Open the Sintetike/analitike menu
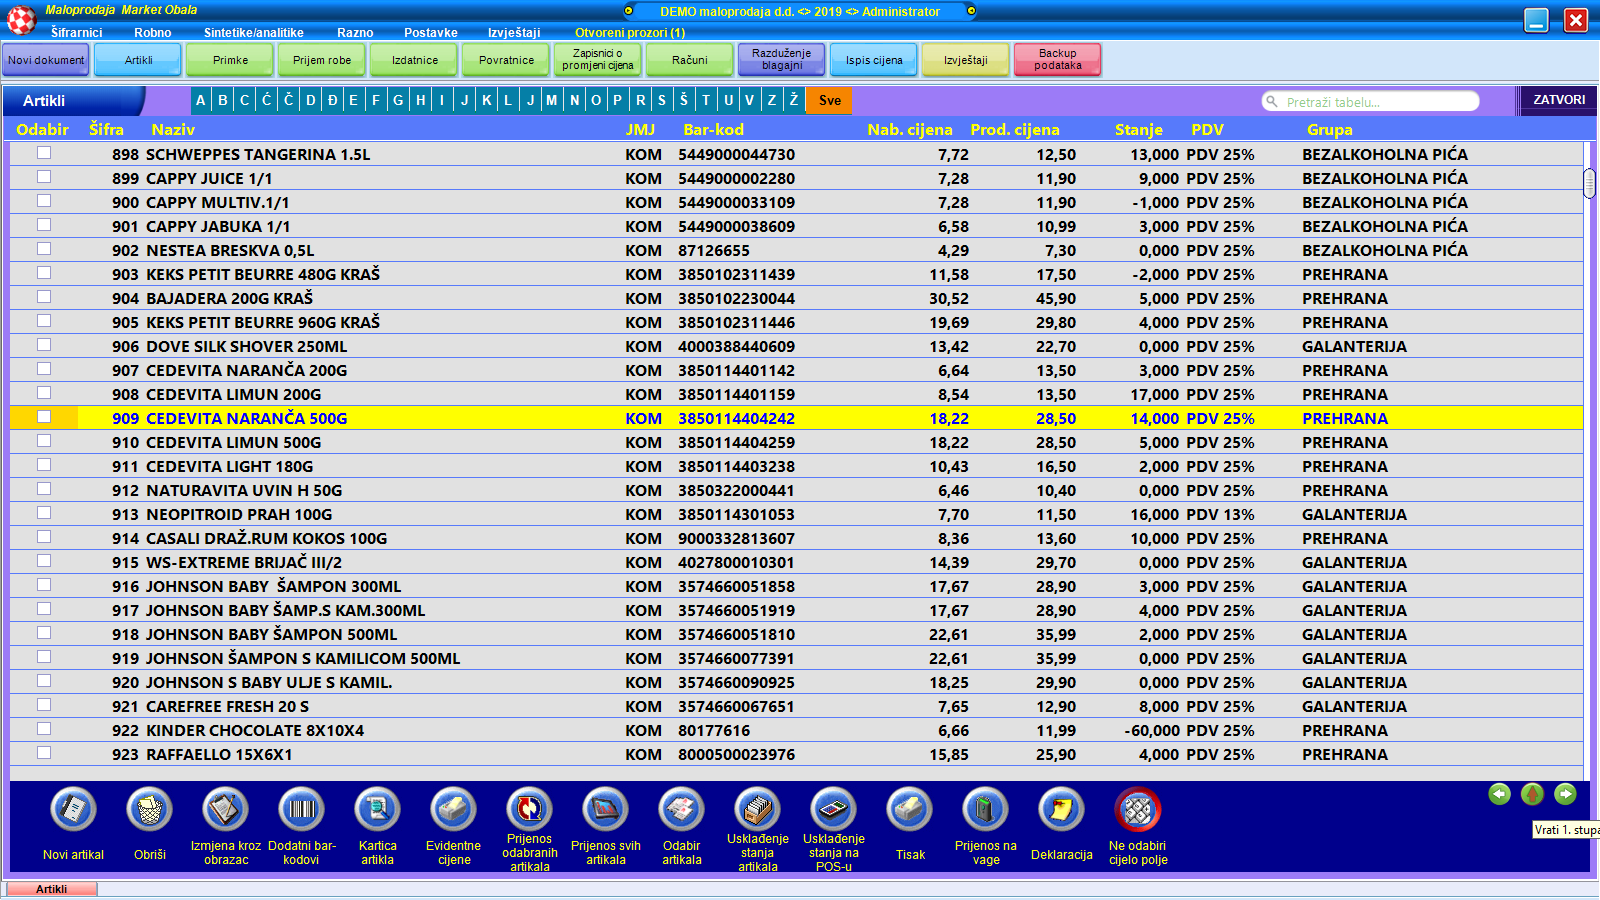The width and height of the screenshot is (1600, 900). 253,33
